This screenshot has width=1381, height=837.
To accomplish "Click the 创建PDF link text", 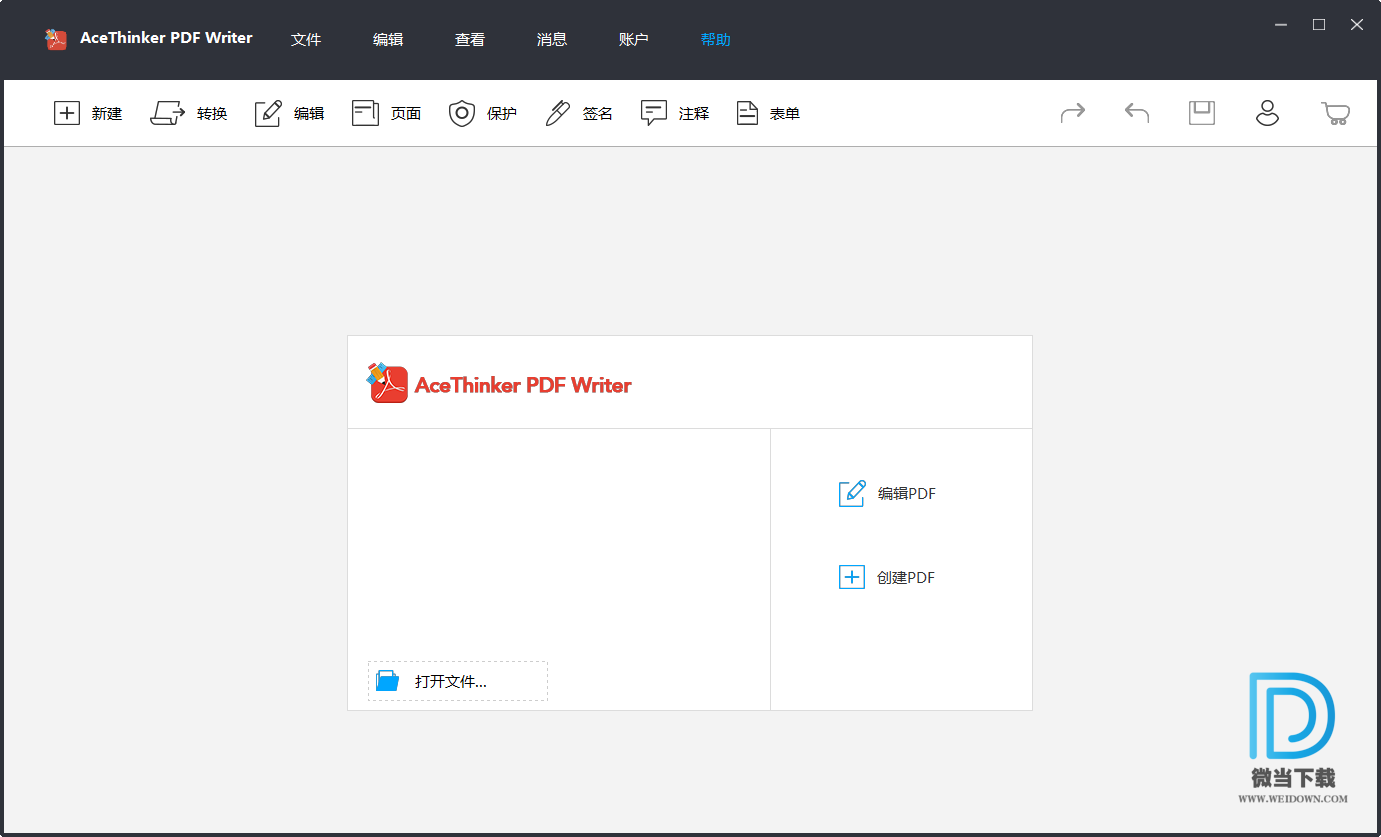I will [x=906, y=577].
